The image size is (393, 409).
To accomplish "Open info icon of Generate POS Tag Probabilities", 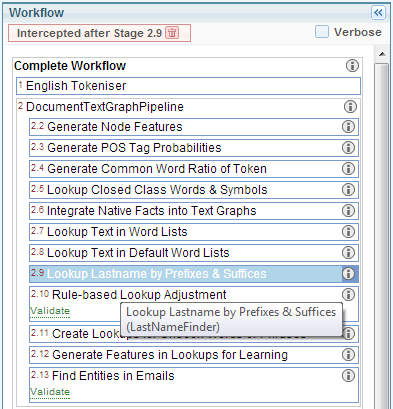I will 348,148.
